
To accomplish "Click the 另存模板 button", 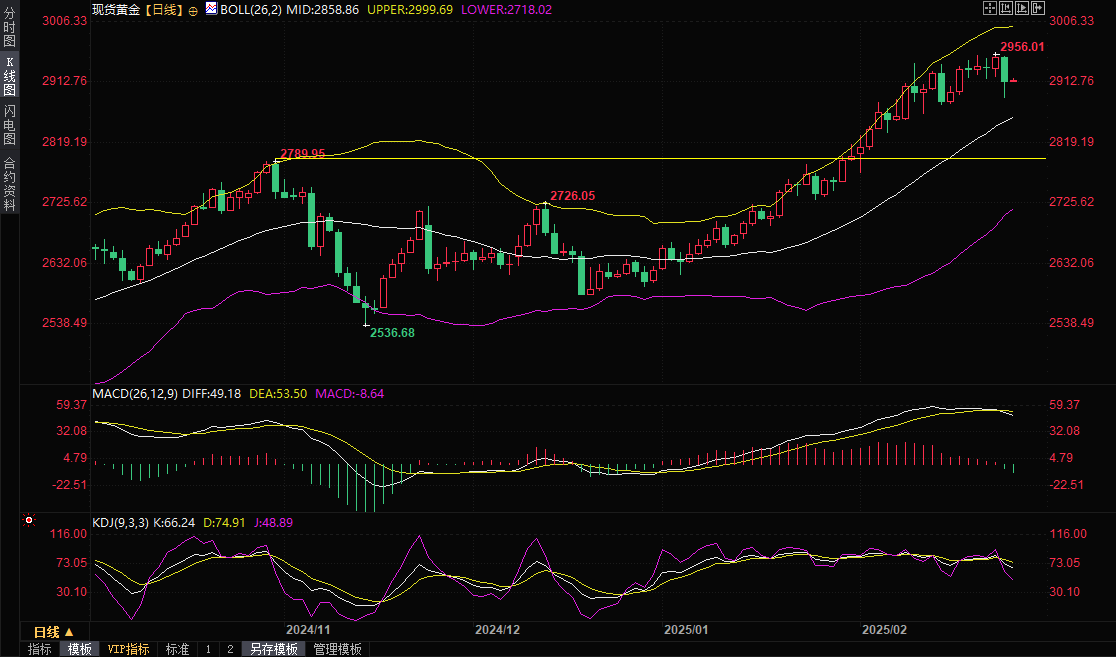I will 273,649.
